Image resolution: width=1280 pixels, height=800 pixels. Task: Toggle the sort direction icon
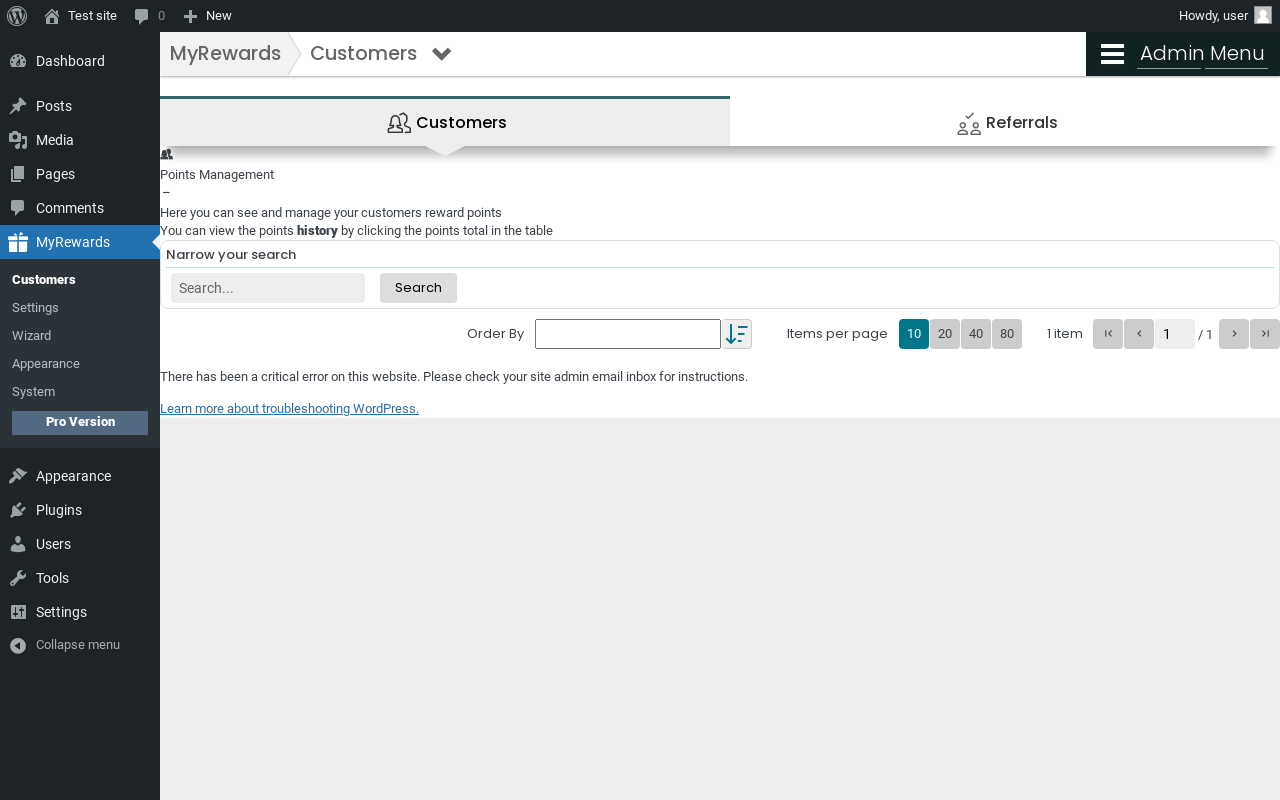[737, 334]
